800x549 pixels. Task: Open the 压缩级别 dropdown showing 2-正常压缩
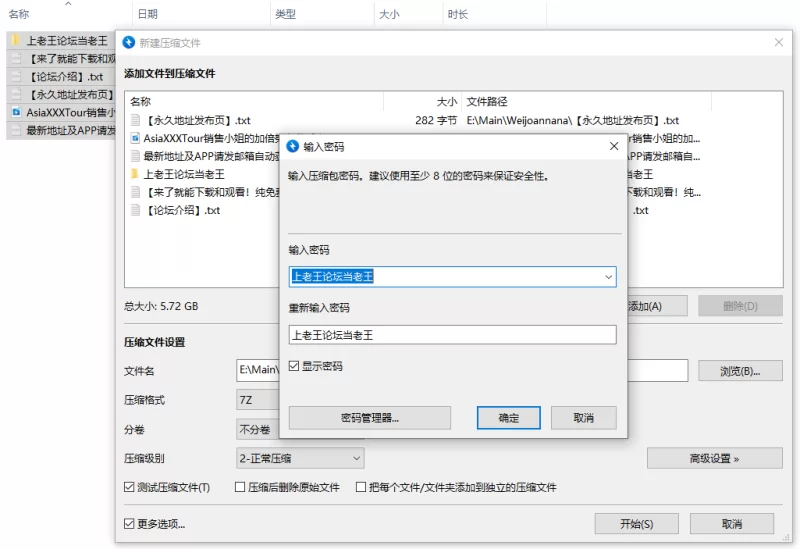coord(300,458)
